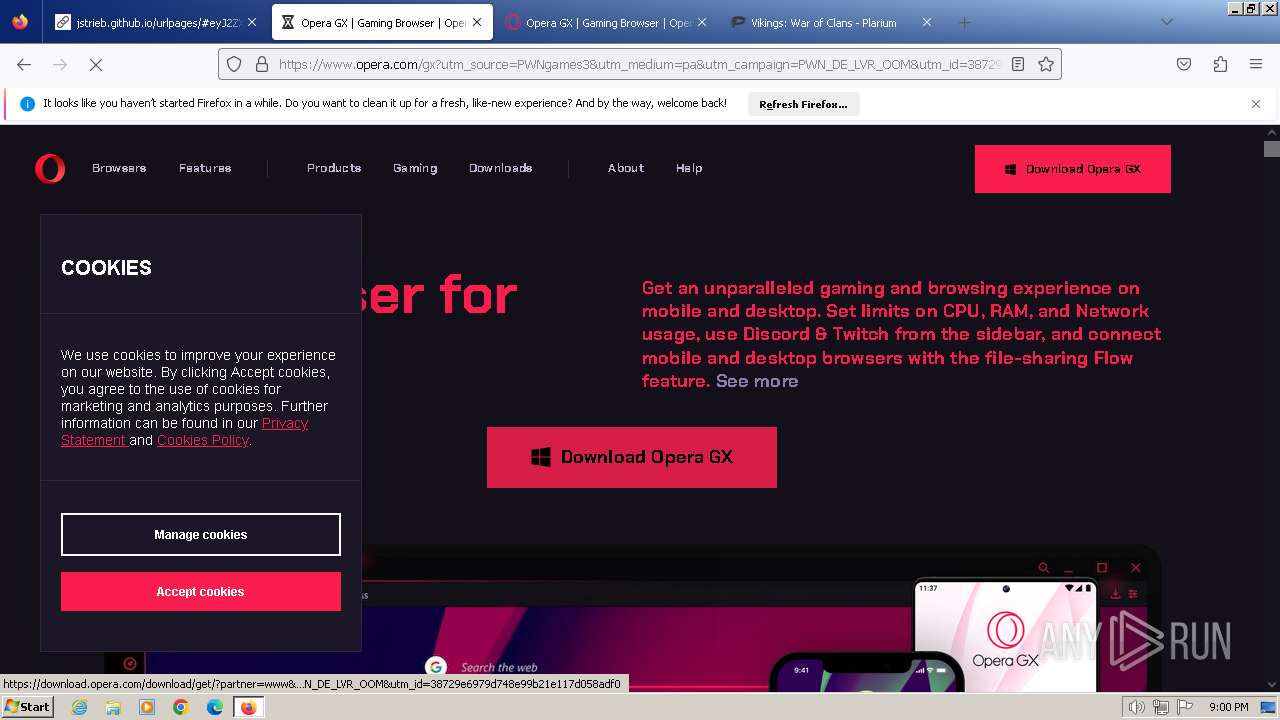Click the Refresh Firefox... button
This screenshot has width=1280, height=720.
pyautogui.click(x=803, y=104)
